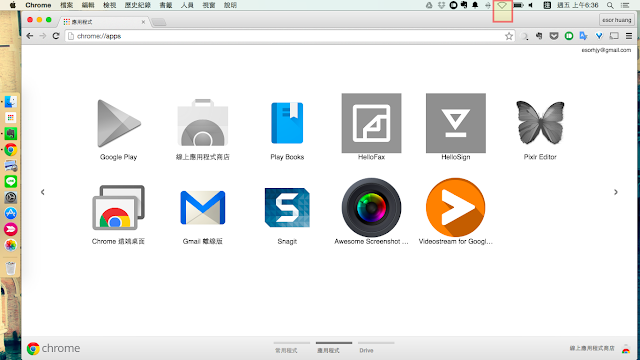Open the HelloSign app
This screenshot has width=640, height=360.
click(x=456, y=123)
